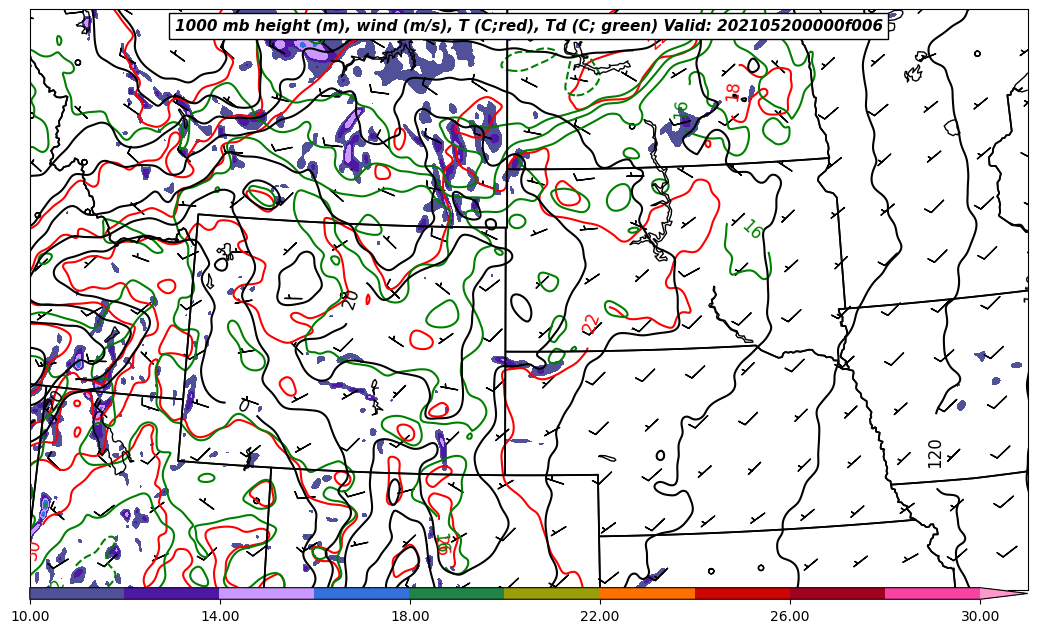Click the red 22 temperature contour label
This screenshot has height=633, width=1037.
[x=591, y=324]
